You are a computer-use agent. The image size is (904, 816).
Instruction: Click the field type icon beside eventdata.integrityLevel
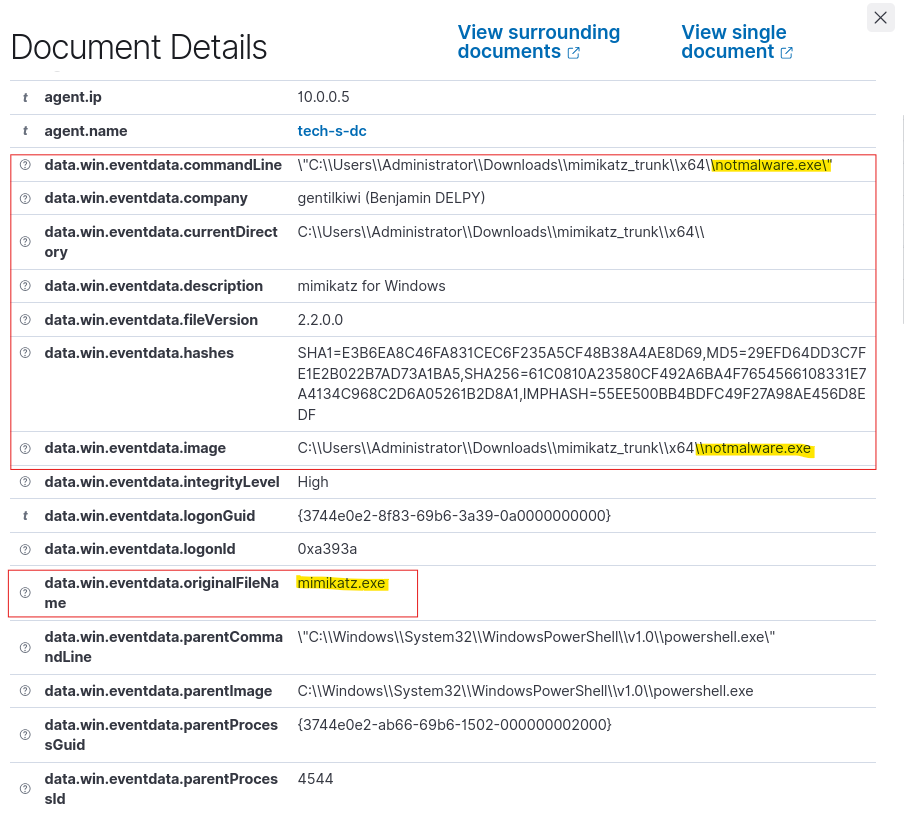click(x=25, y=482)
